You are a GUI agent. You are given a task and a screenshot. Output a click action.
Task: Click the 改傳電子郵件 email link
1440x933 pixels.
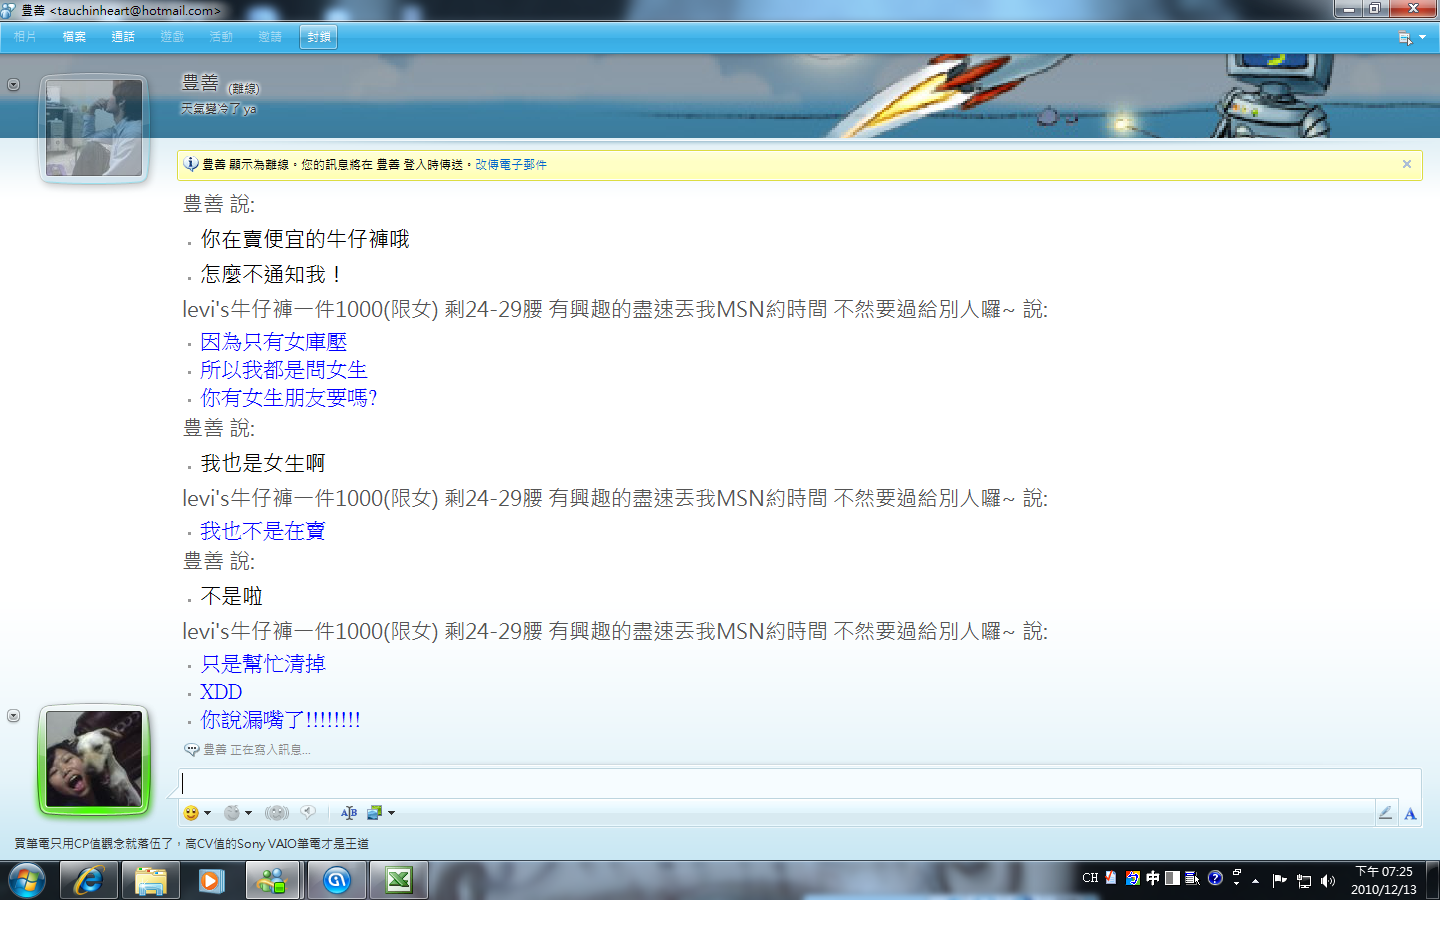click(x=511, y=165)
